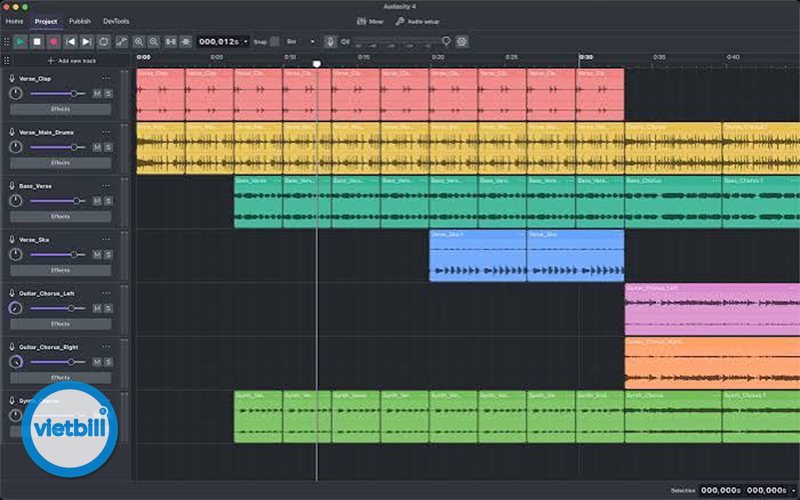This screenshot has height=500, width=800.
Task: Enable the Snap checkbox
Action: [274, 42]
